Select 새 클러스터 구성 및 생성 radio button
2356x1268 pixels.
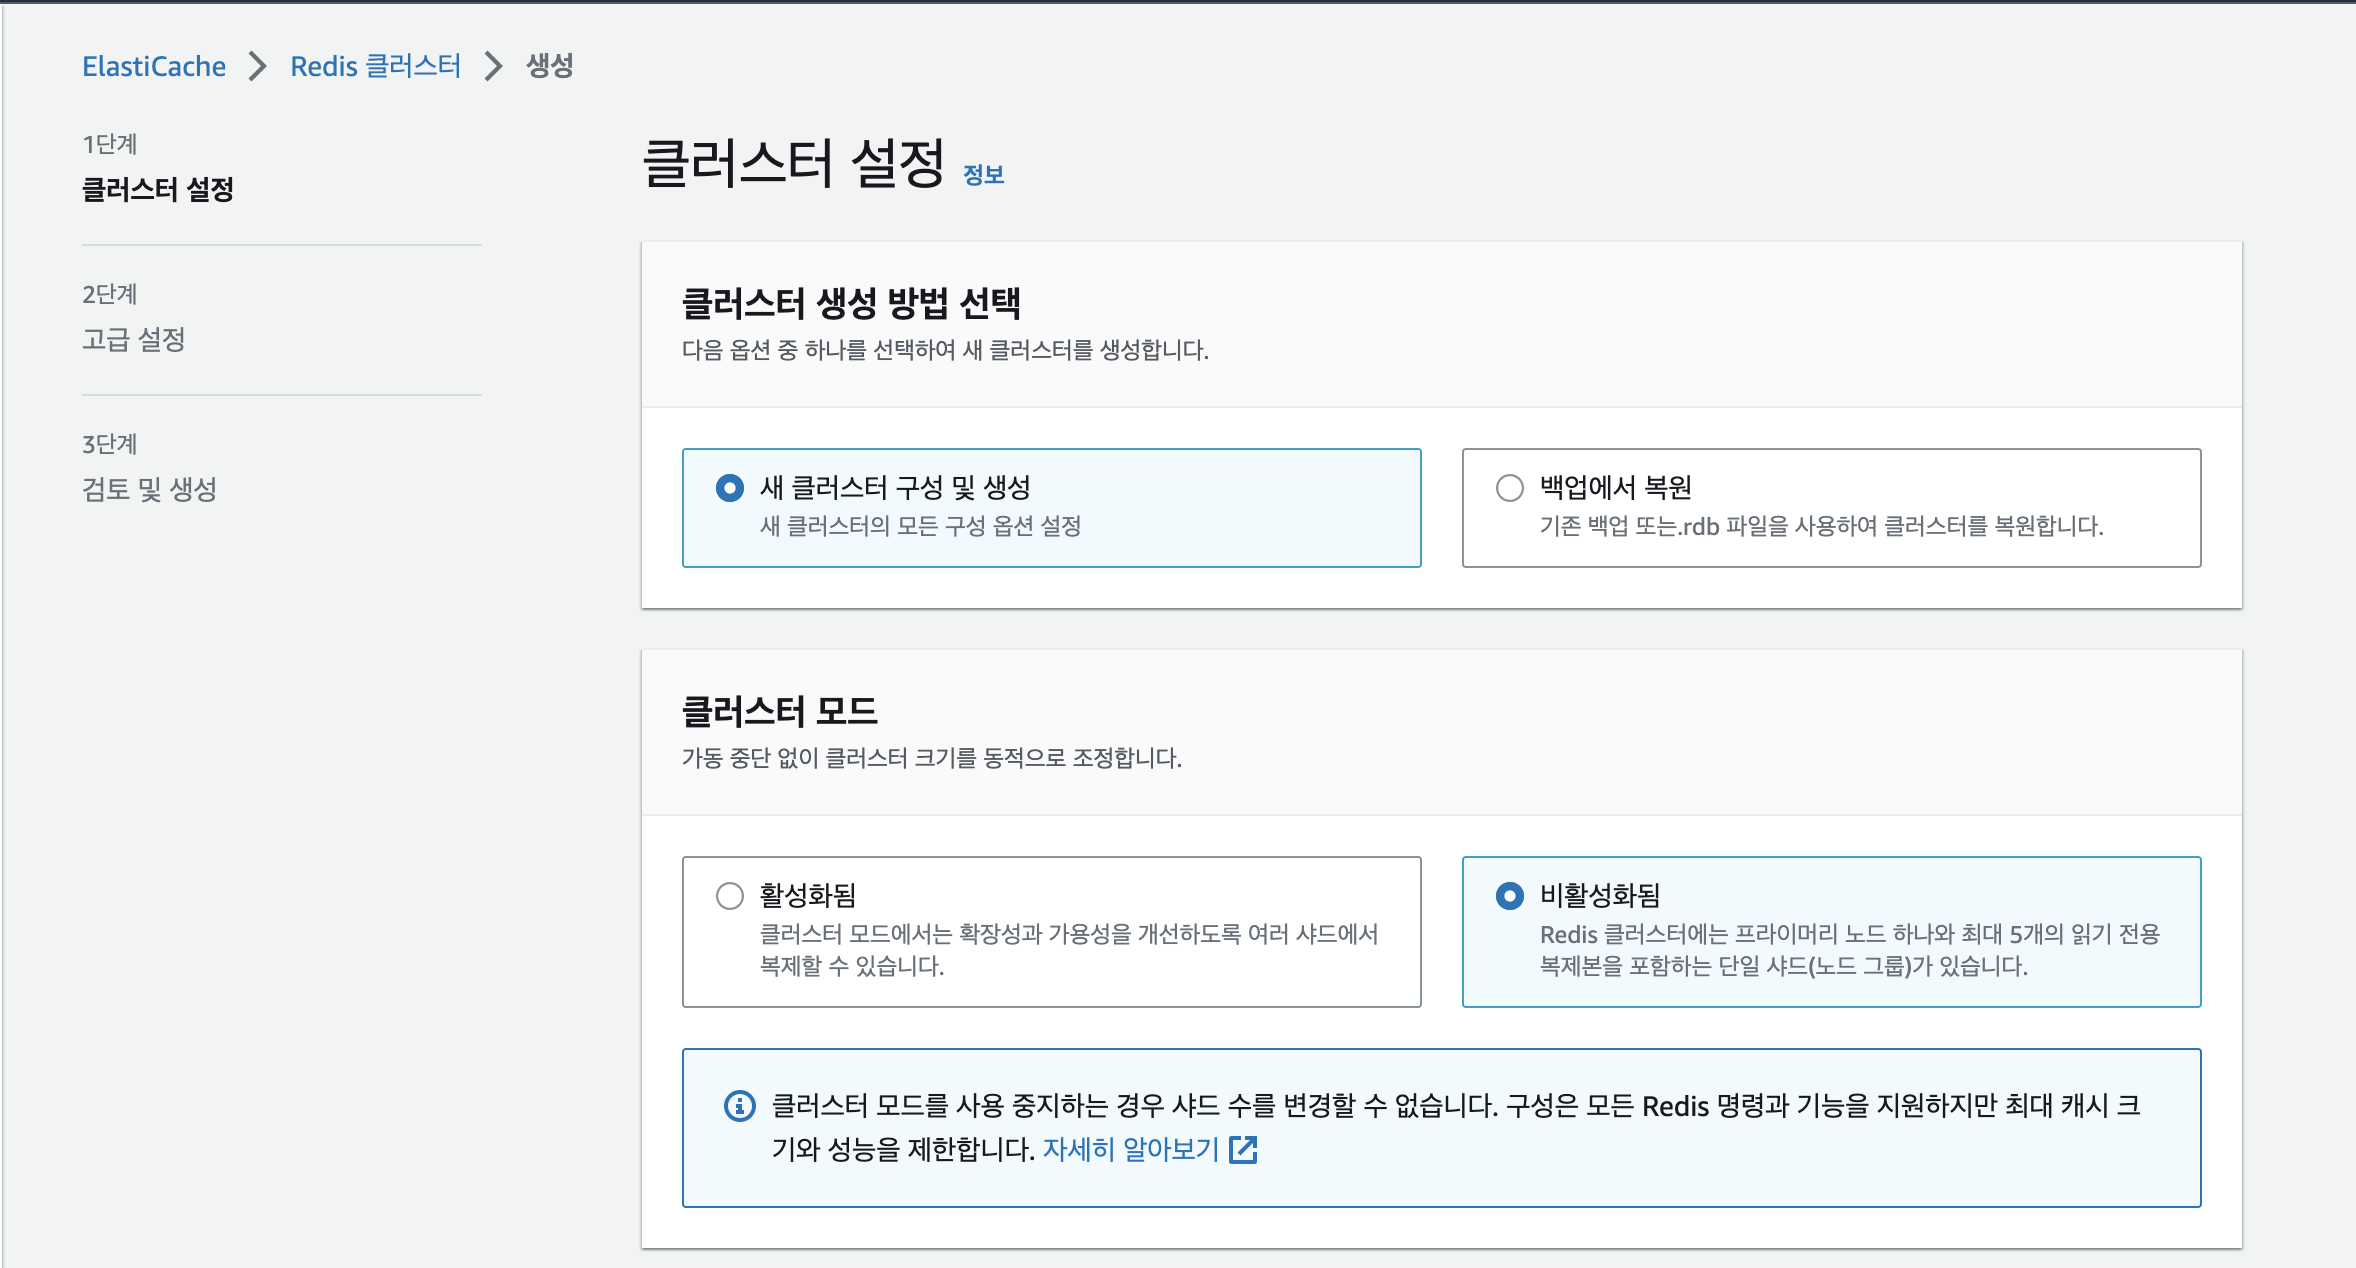730,488
